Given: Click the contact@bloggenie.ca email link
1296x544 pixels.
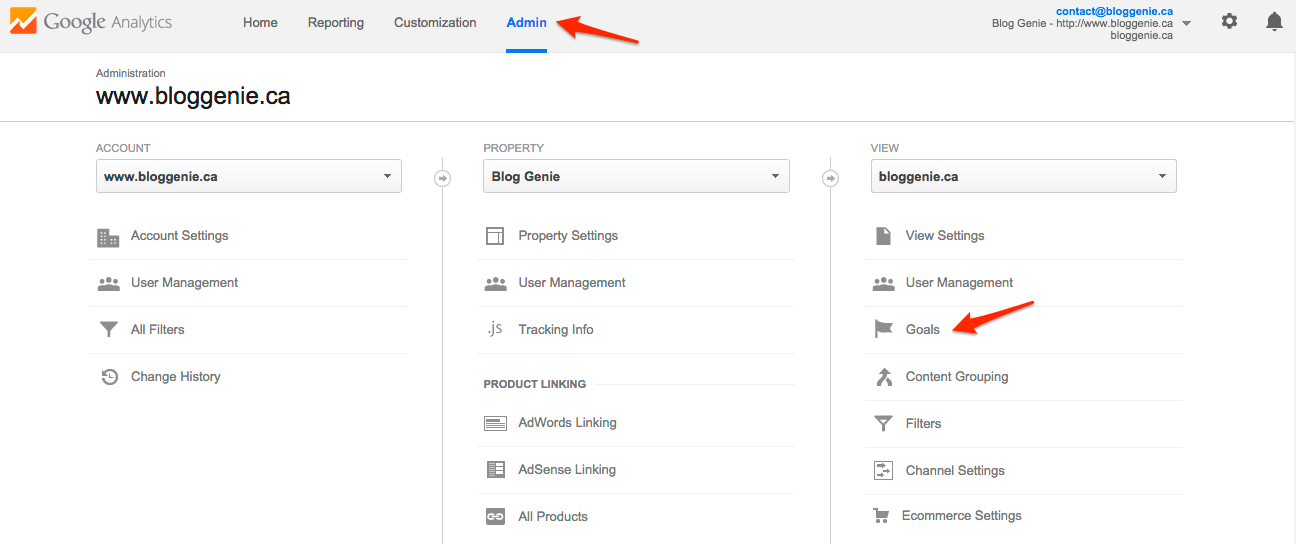Looking at the screenshot, I should (x=1114, y=11).
